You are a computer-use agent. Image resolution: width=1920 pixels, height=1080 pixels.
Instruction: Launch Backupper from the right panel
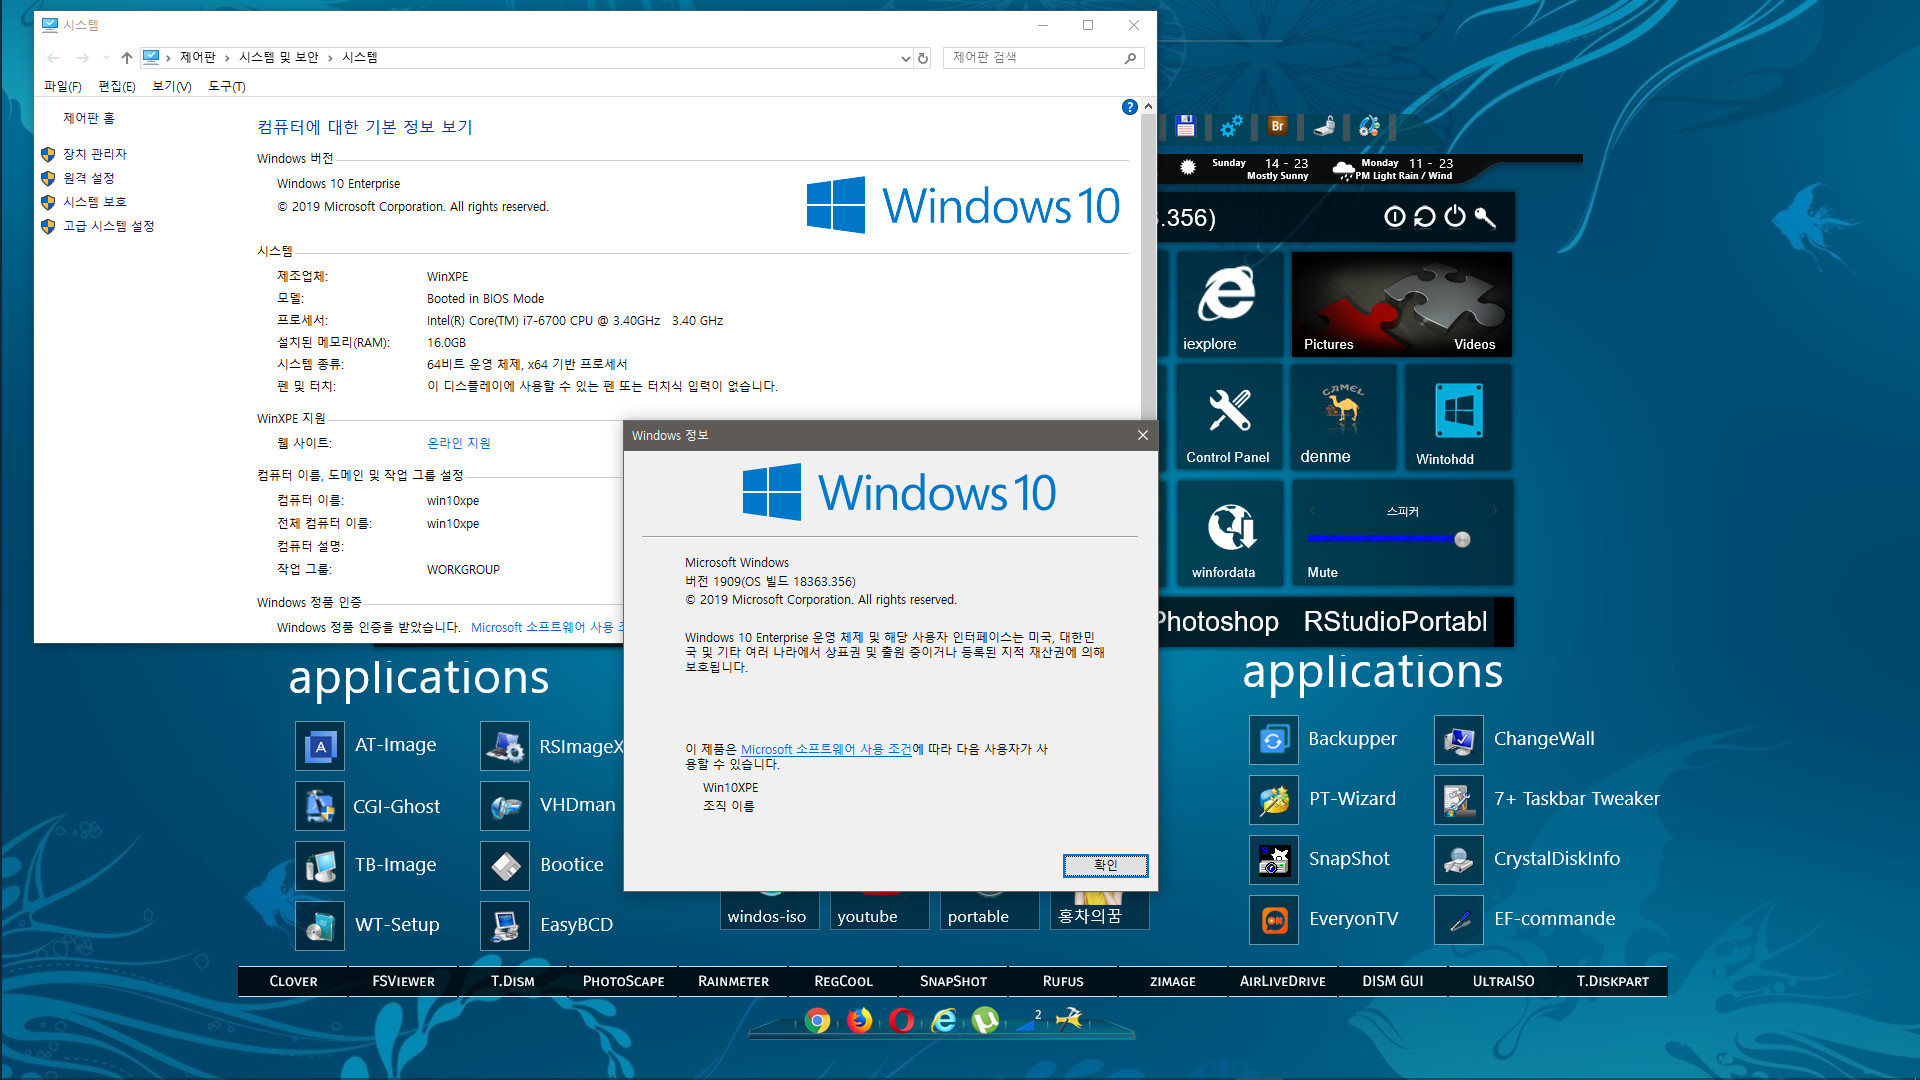coord(1274,740)
